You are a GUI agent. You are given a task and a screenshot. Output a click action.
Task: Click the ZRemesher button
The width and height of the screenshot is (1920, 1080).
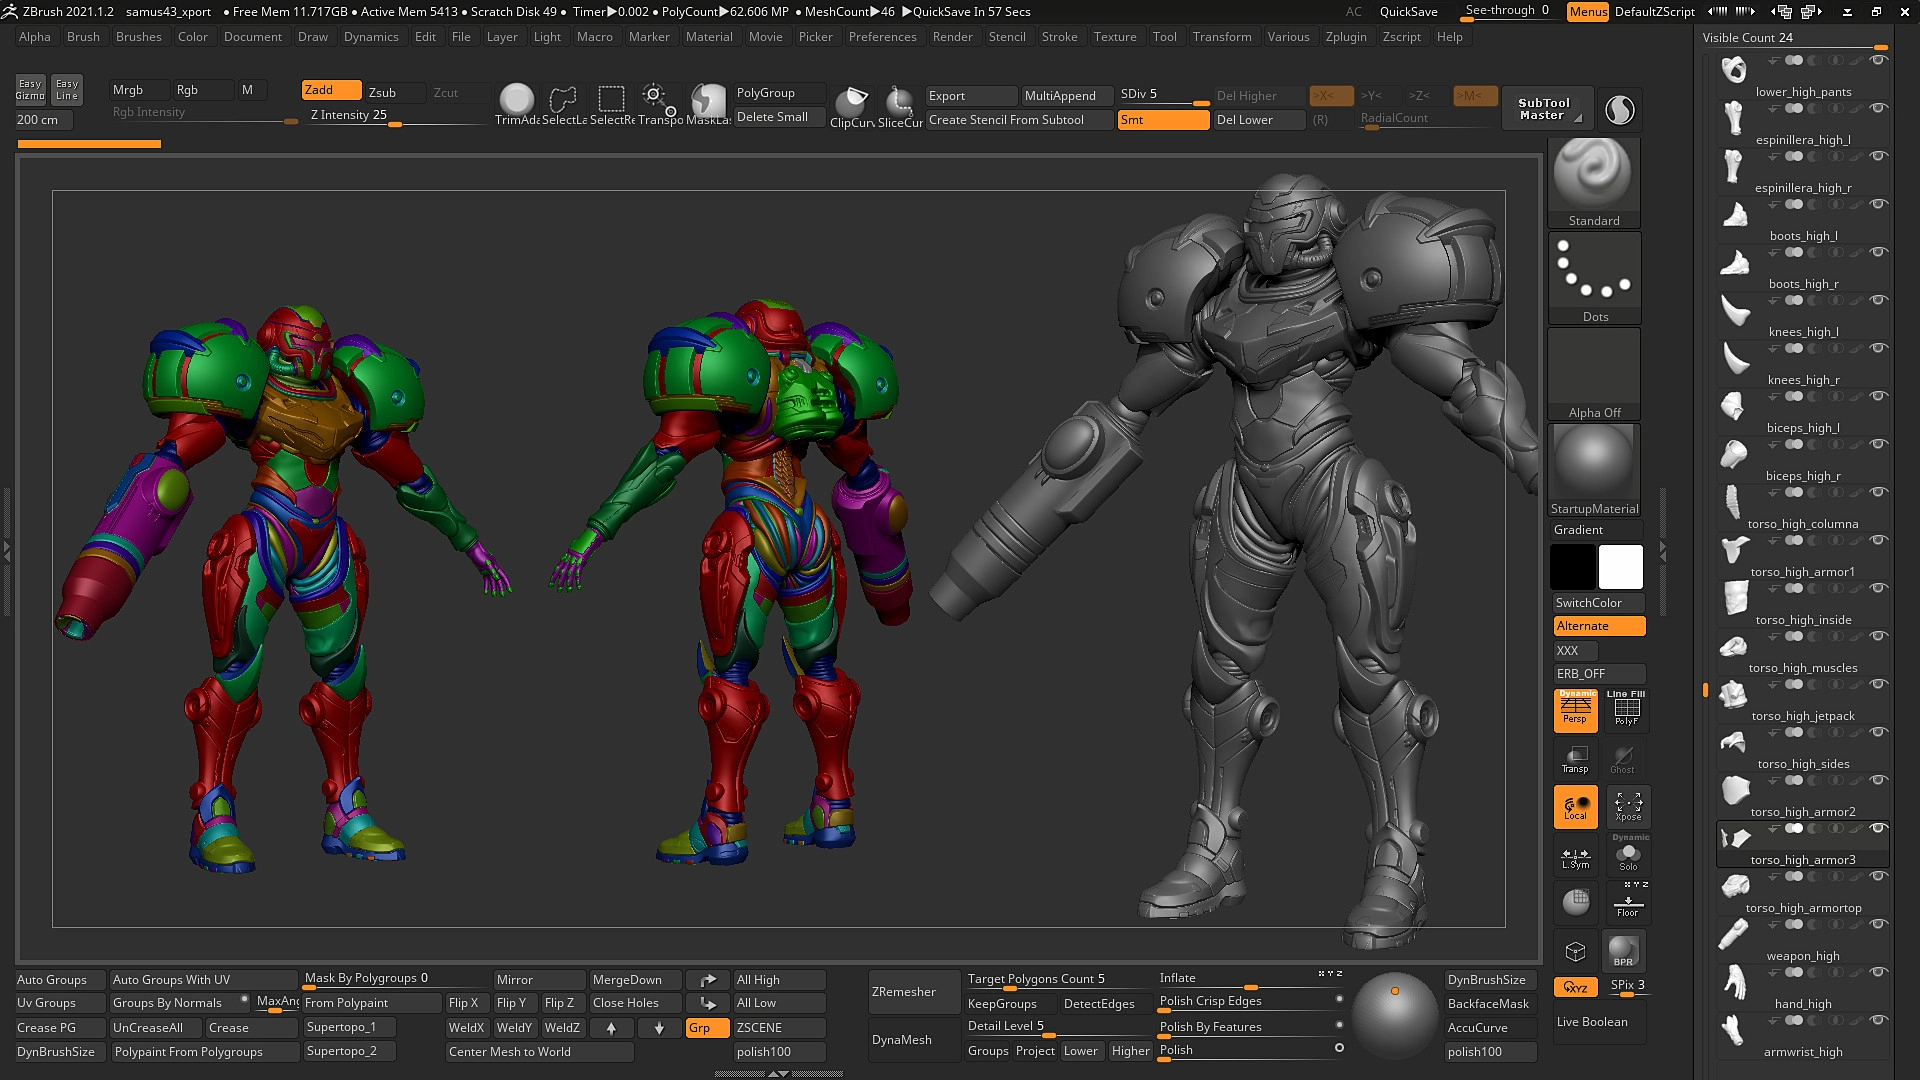(904, 992)
